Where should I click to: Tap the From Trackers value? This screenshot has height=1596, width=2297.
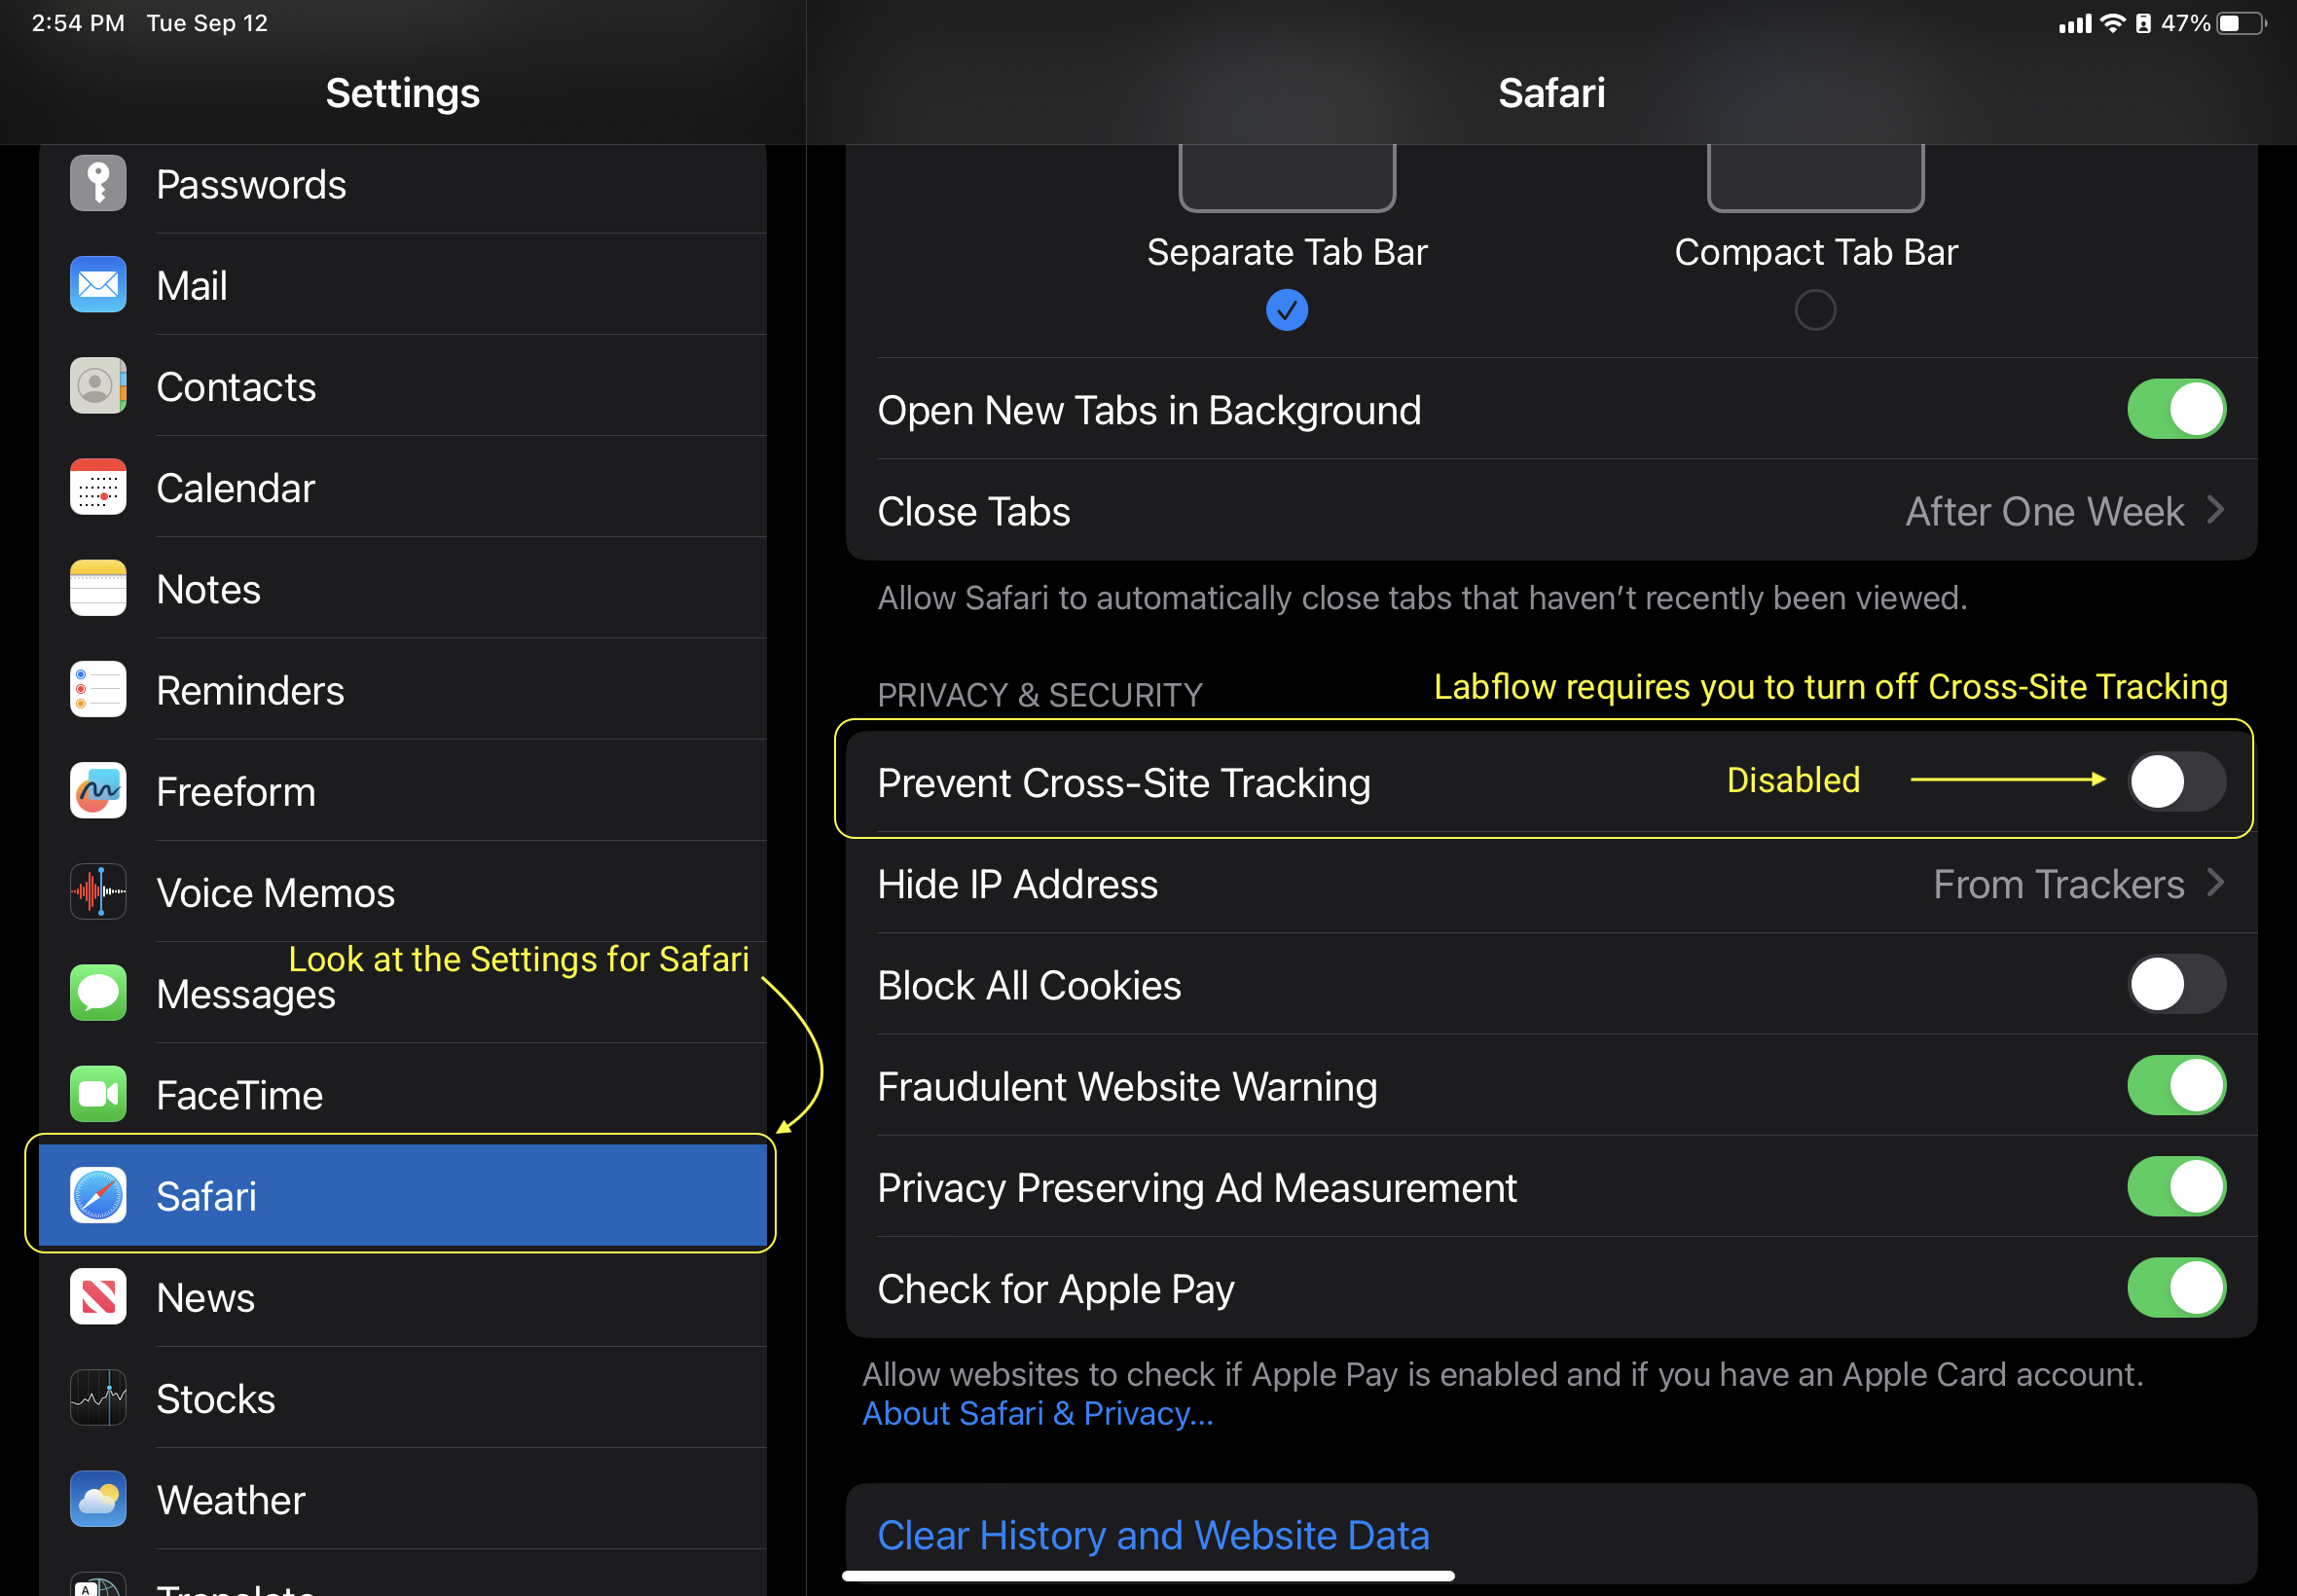click(2058, 885)
